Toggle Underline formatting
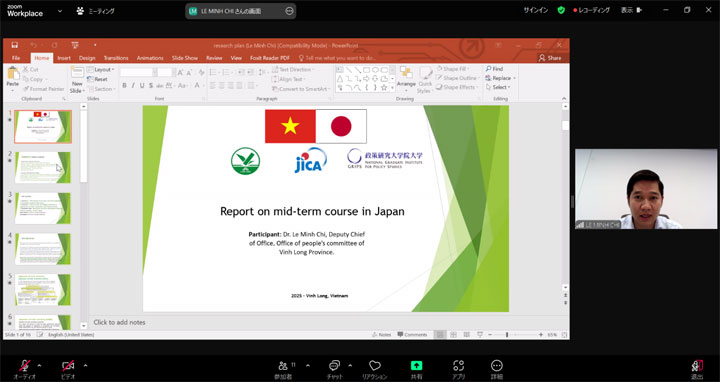Viewport: 720px width, 382px height. click(142, 85)
